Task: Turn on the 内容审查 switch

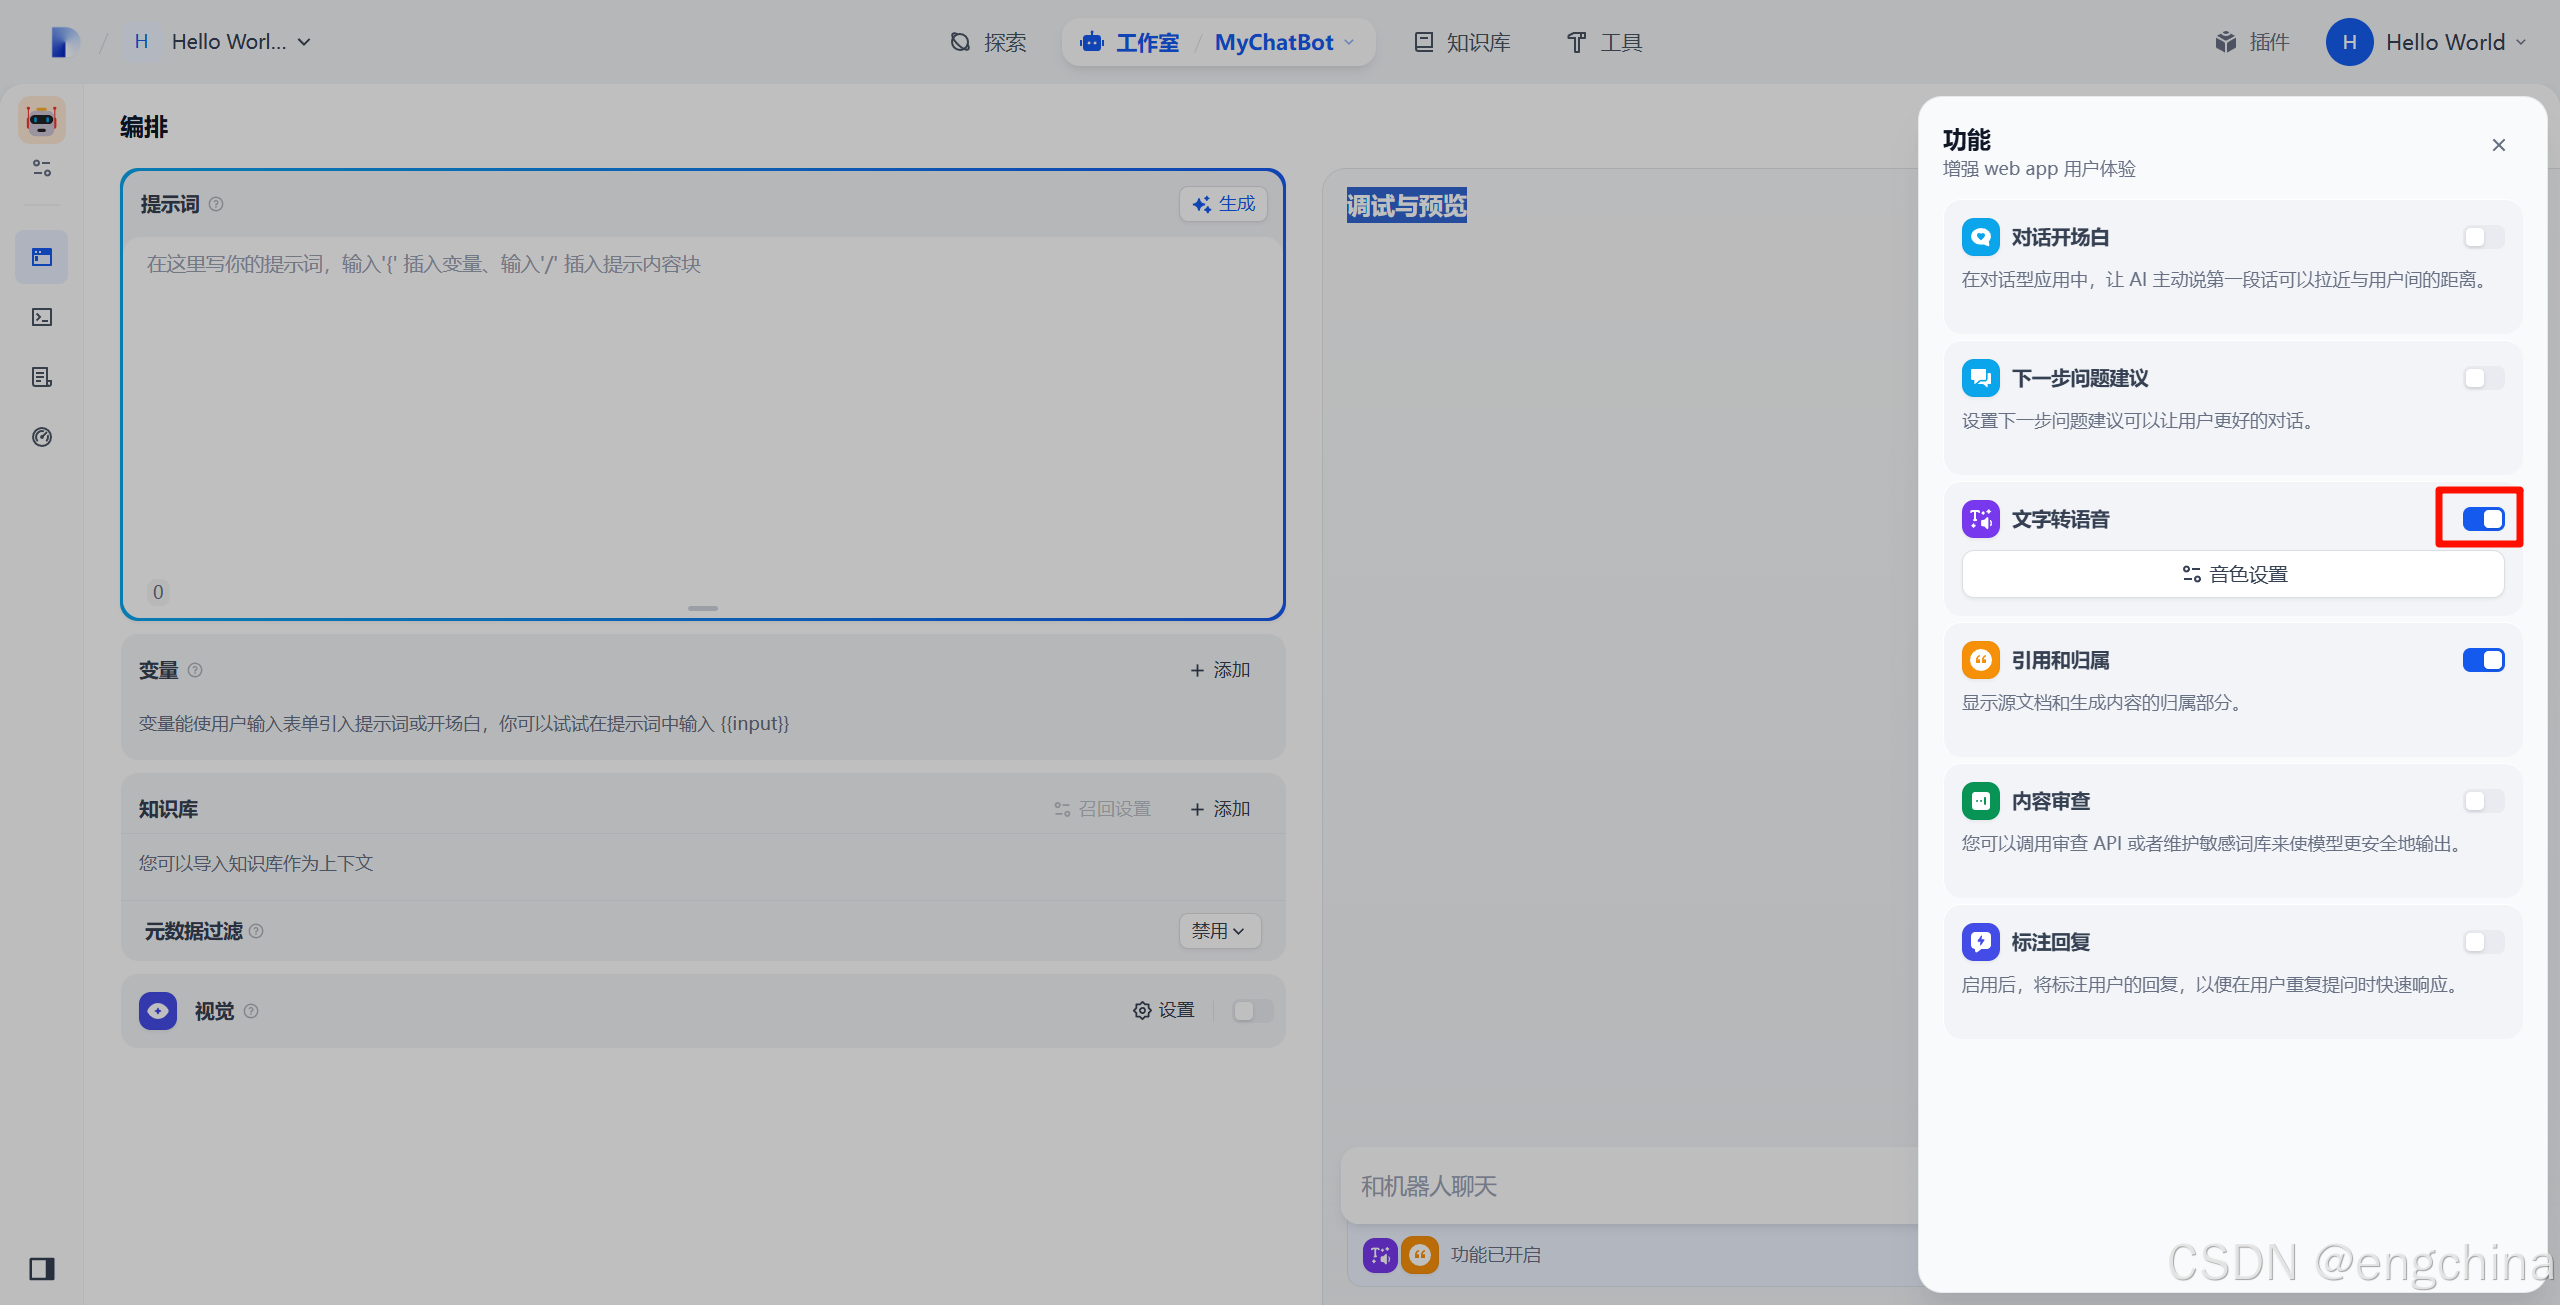Action: [2483, 801]
